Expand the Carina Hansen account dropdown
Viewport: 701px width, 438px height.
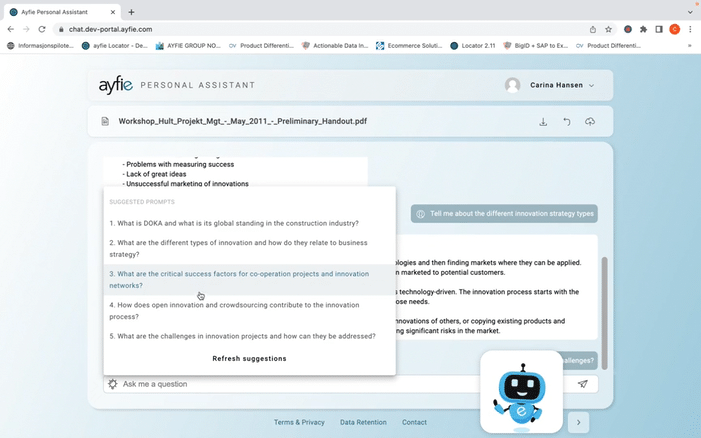(x=591, y=85)
